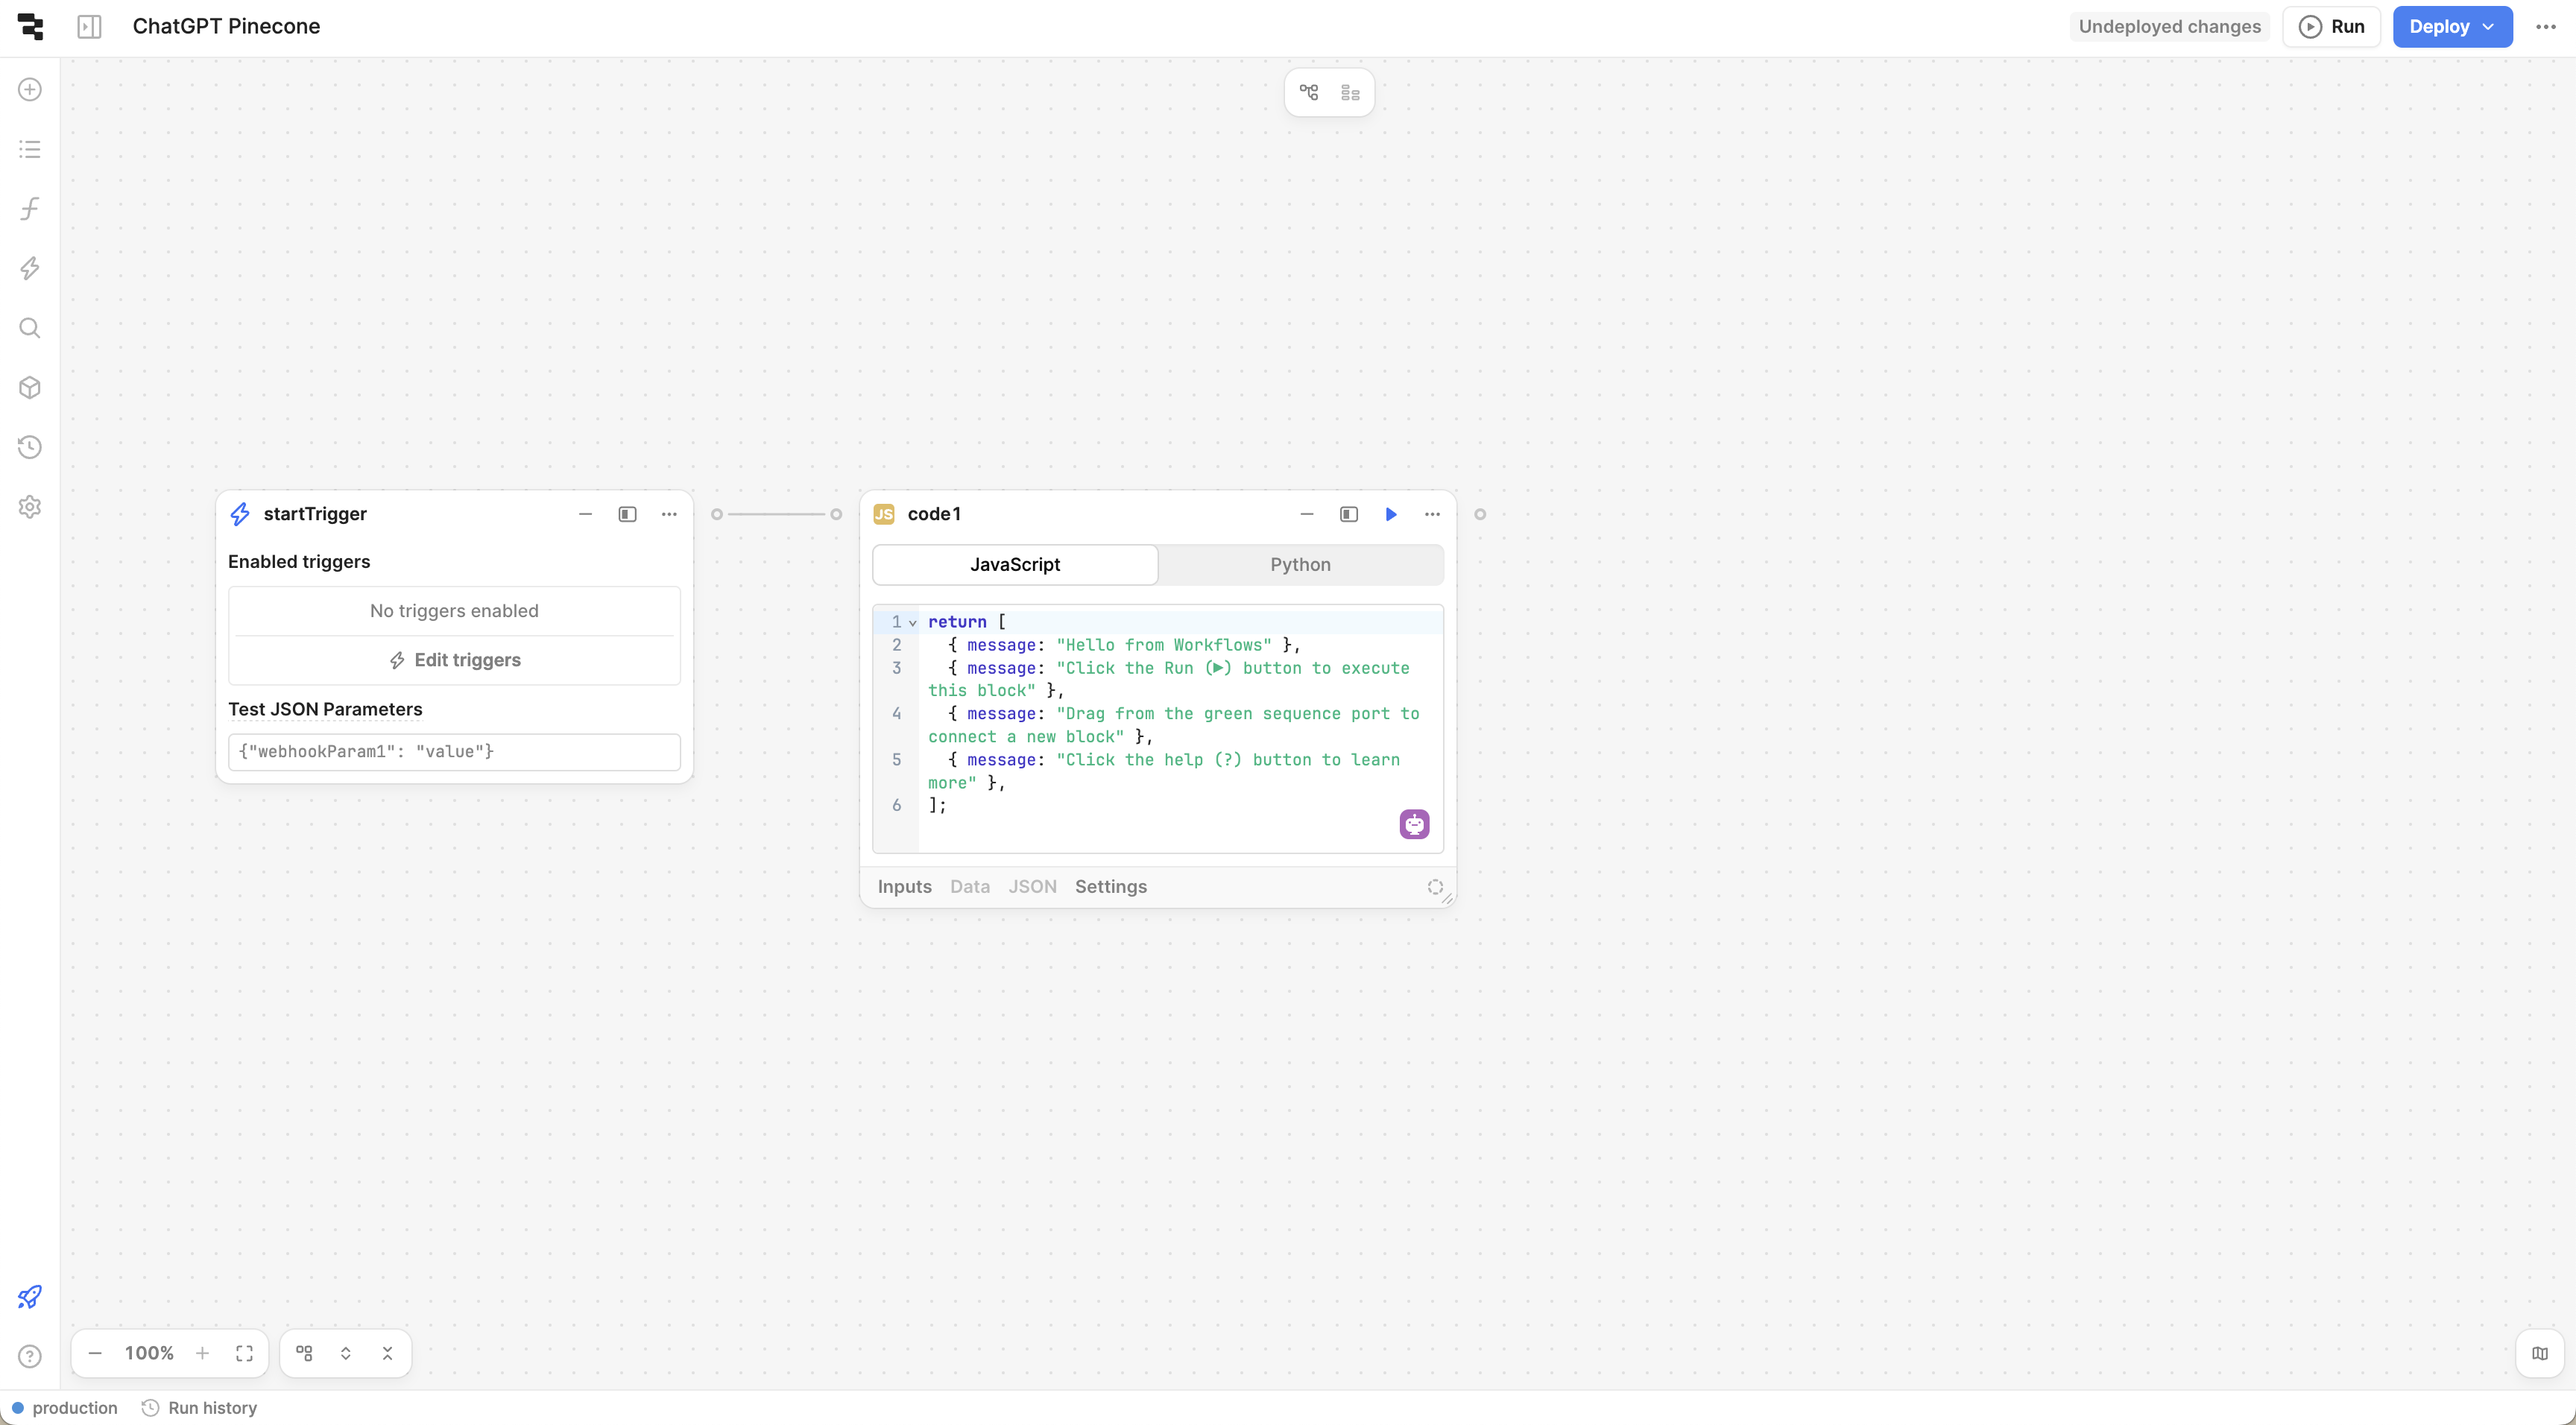Open workflow settings gear
Screen dimensions: 2576x1425
tap(29, 507)
